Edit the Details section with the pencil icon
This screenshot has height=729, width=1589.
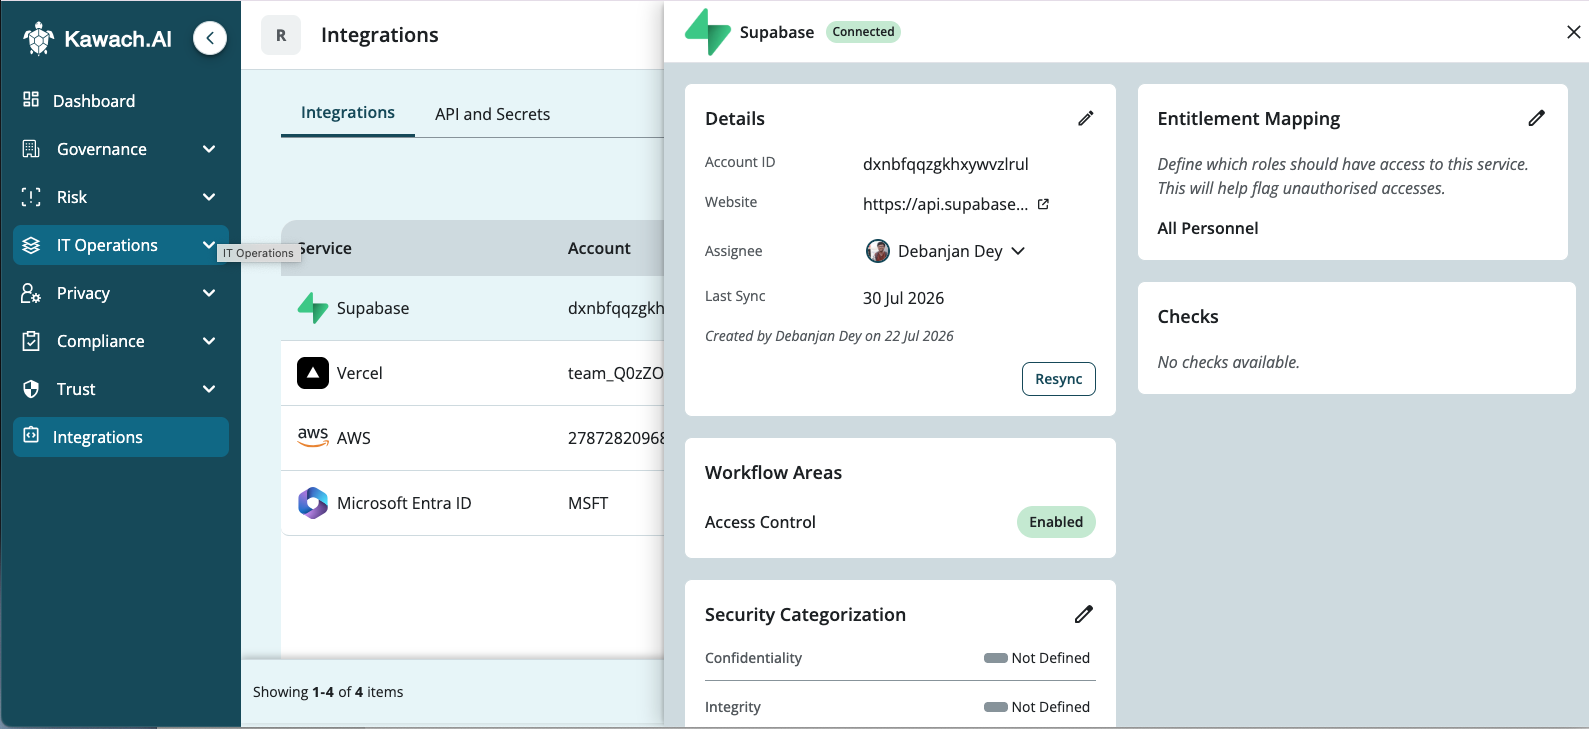pyautogui.click(x=1086, y=118)
